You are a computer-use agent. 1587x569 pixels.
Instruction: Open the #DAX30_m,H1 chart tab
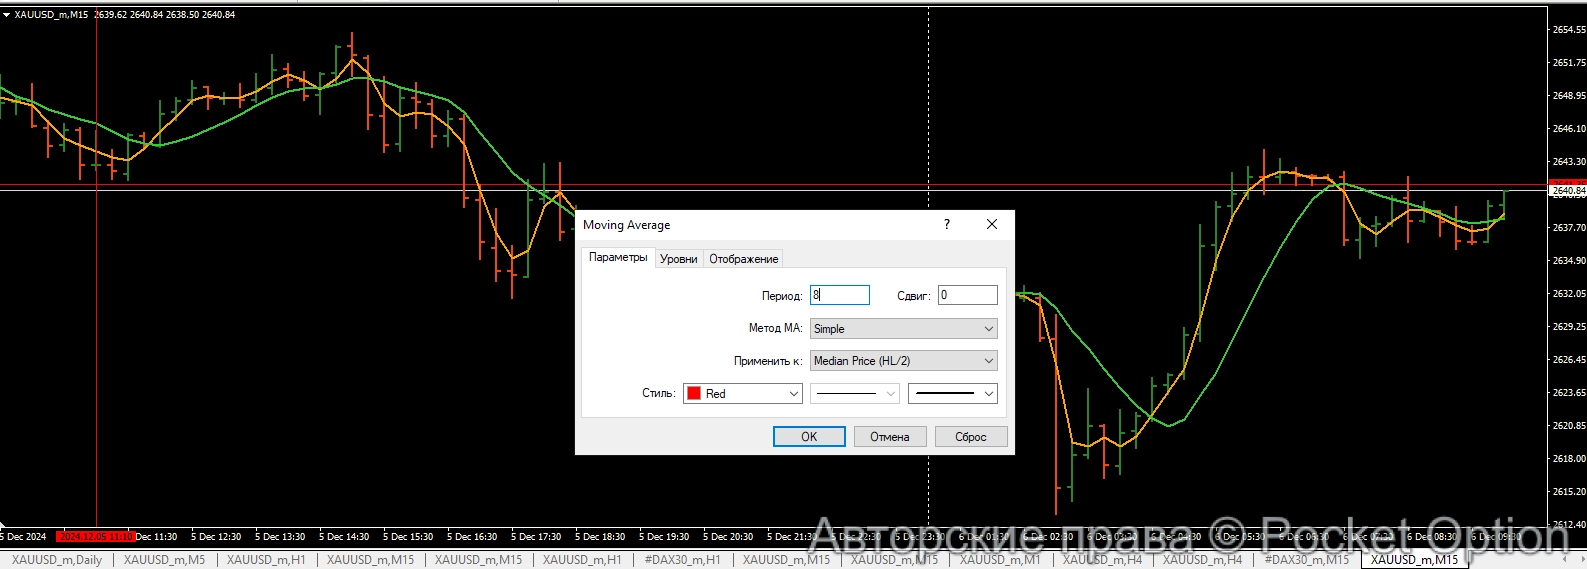pos(682,560)
